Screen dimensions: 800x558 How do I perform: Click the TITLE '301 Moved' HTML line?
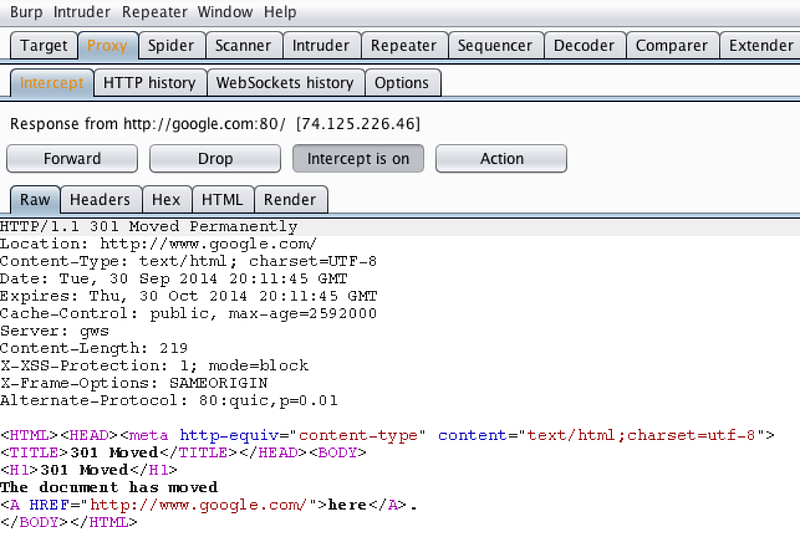point(183,452)
